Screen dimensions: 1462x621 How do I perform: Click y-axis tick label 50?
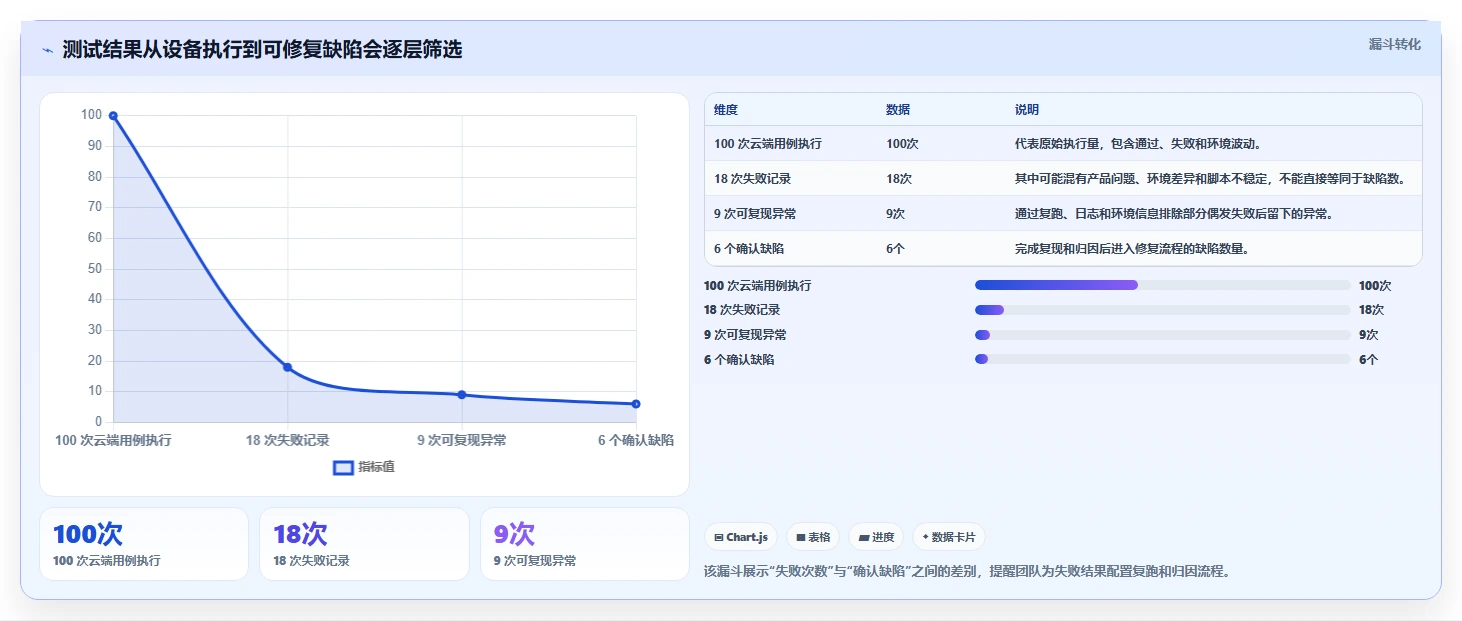[95, 268]
